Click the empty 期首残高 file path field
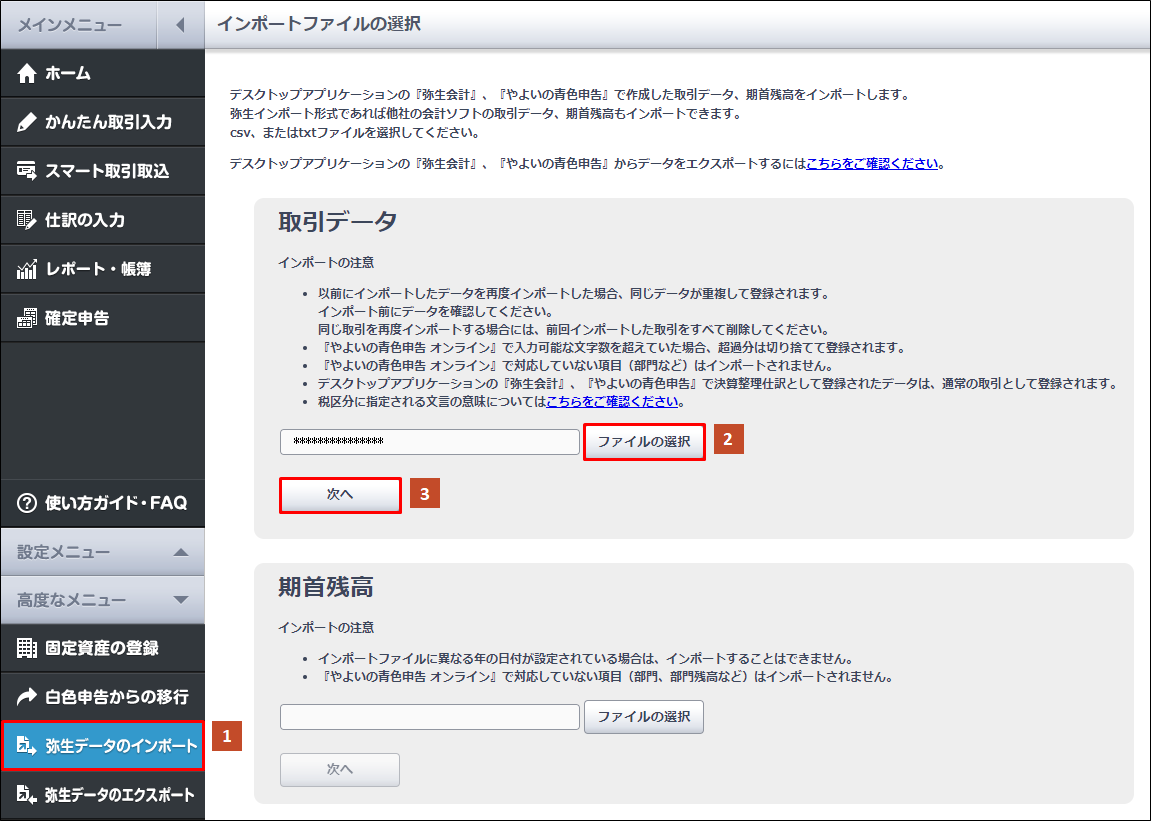The width and height of the screenshot is (1151, 821). pyautogui.click(x=429, y=717)
